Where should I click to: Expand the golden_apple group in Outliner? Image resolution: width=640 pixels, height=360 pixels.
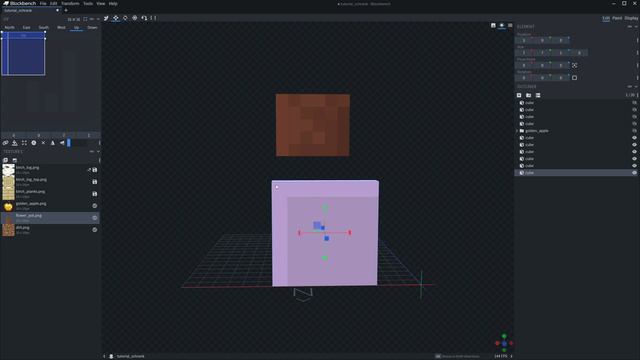click(x=517, y=131)
